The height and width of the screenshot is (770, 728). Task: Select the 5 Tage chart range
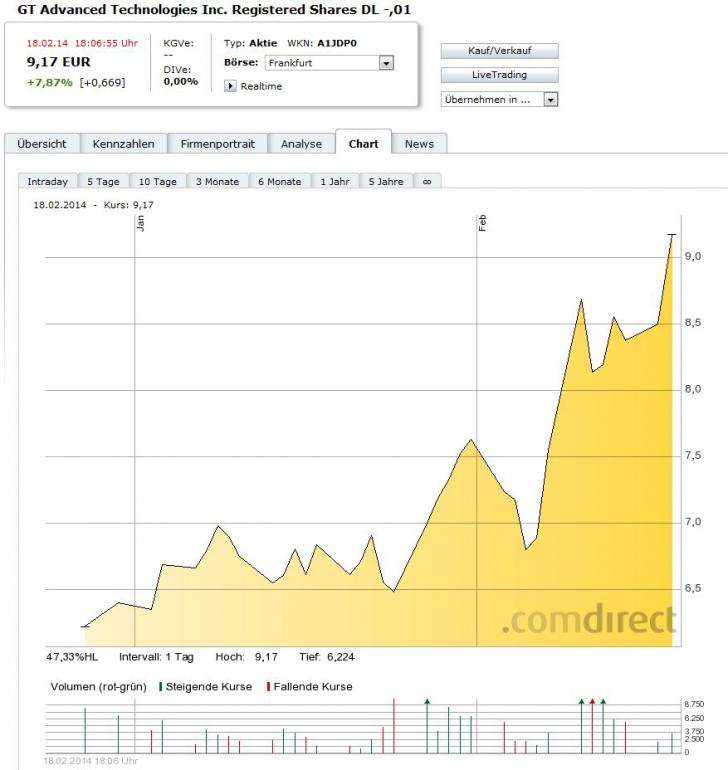point(103,182)
